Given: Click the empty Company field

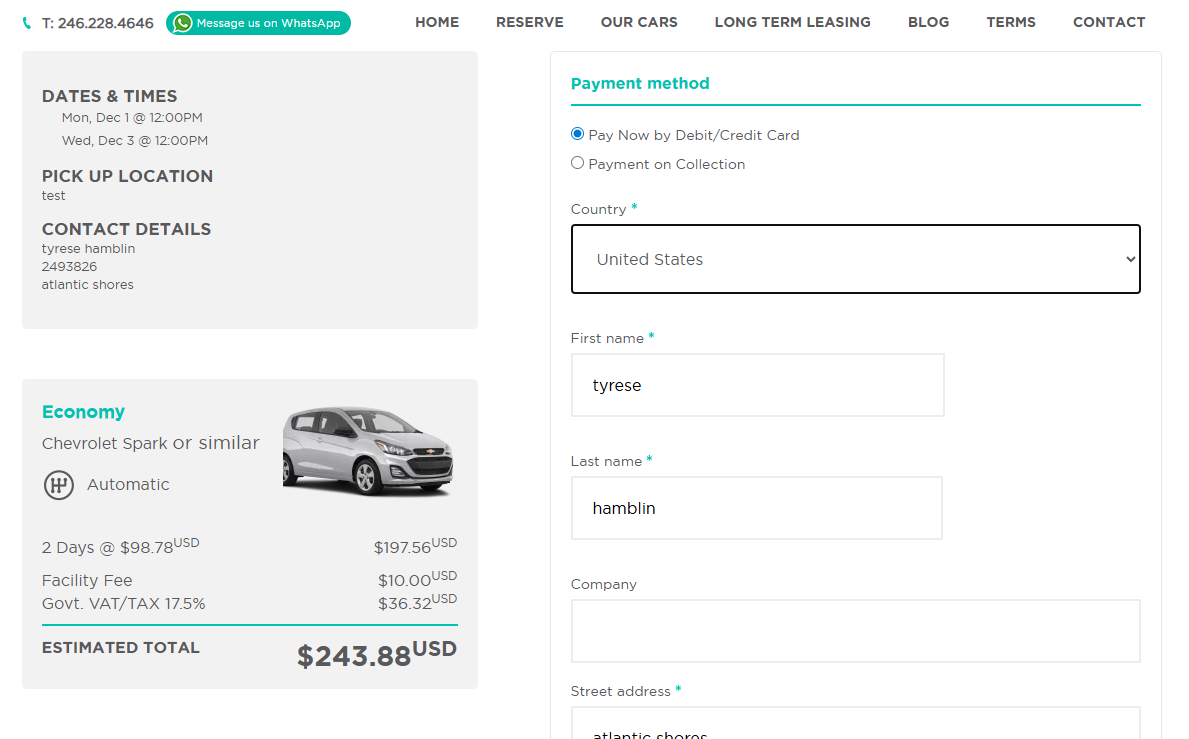Looking at the screenshot, I should click(x=855, y=631).
